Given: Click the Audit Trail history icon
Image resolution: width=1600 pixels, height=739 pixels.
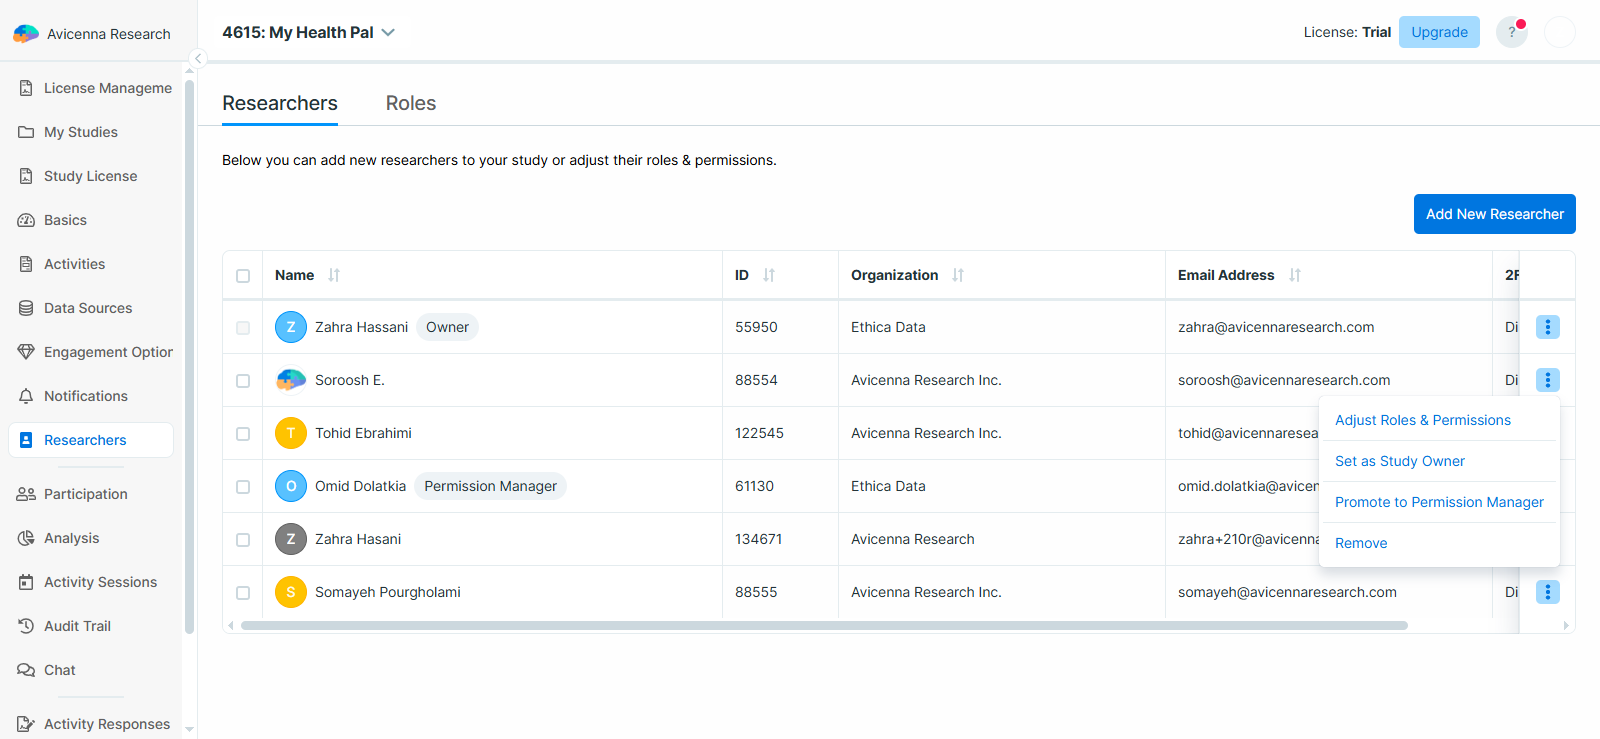Looking at the screenshot, I should click(26, 626).
